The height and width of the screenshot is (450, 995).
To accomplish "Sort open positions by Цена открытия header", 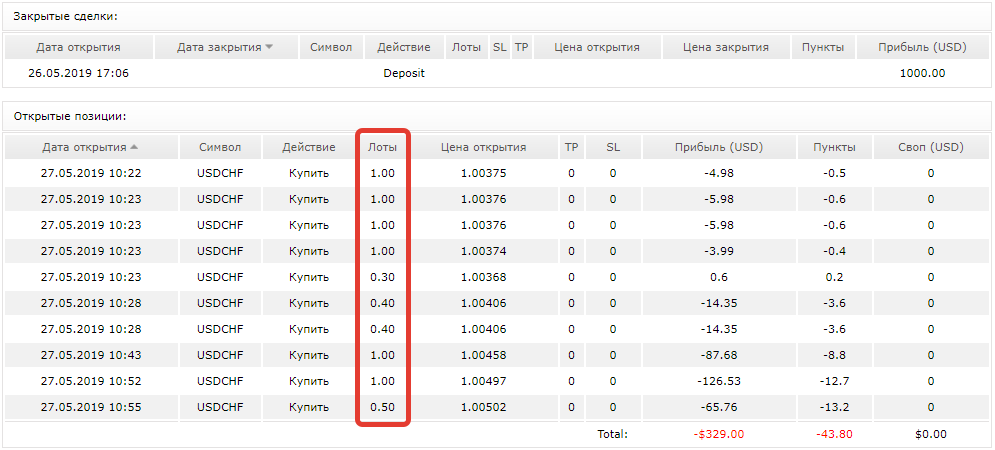I will tap(484, 147).
